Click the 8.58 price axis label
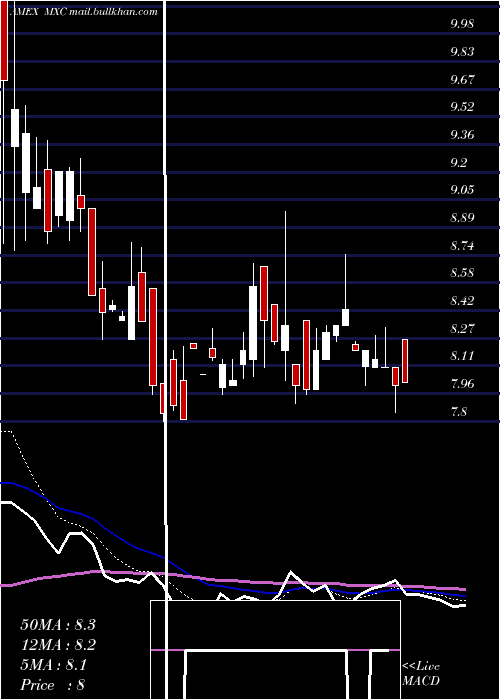 click(462, 273)
